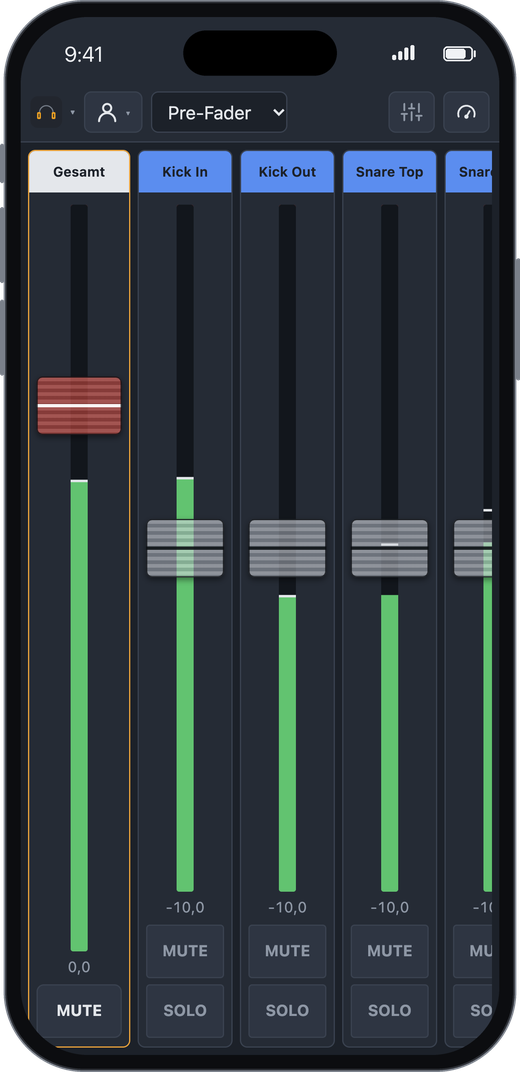Mute the Kick In channel

click(185, 951)
